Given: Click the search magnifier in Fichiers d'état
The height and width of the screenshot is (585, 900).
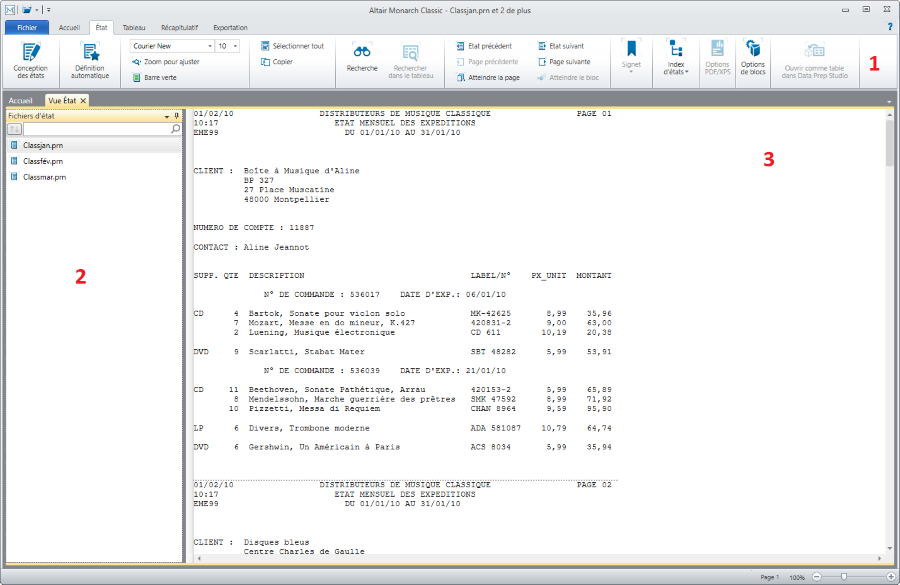Looking at the screenshot, I should [175, 129].
